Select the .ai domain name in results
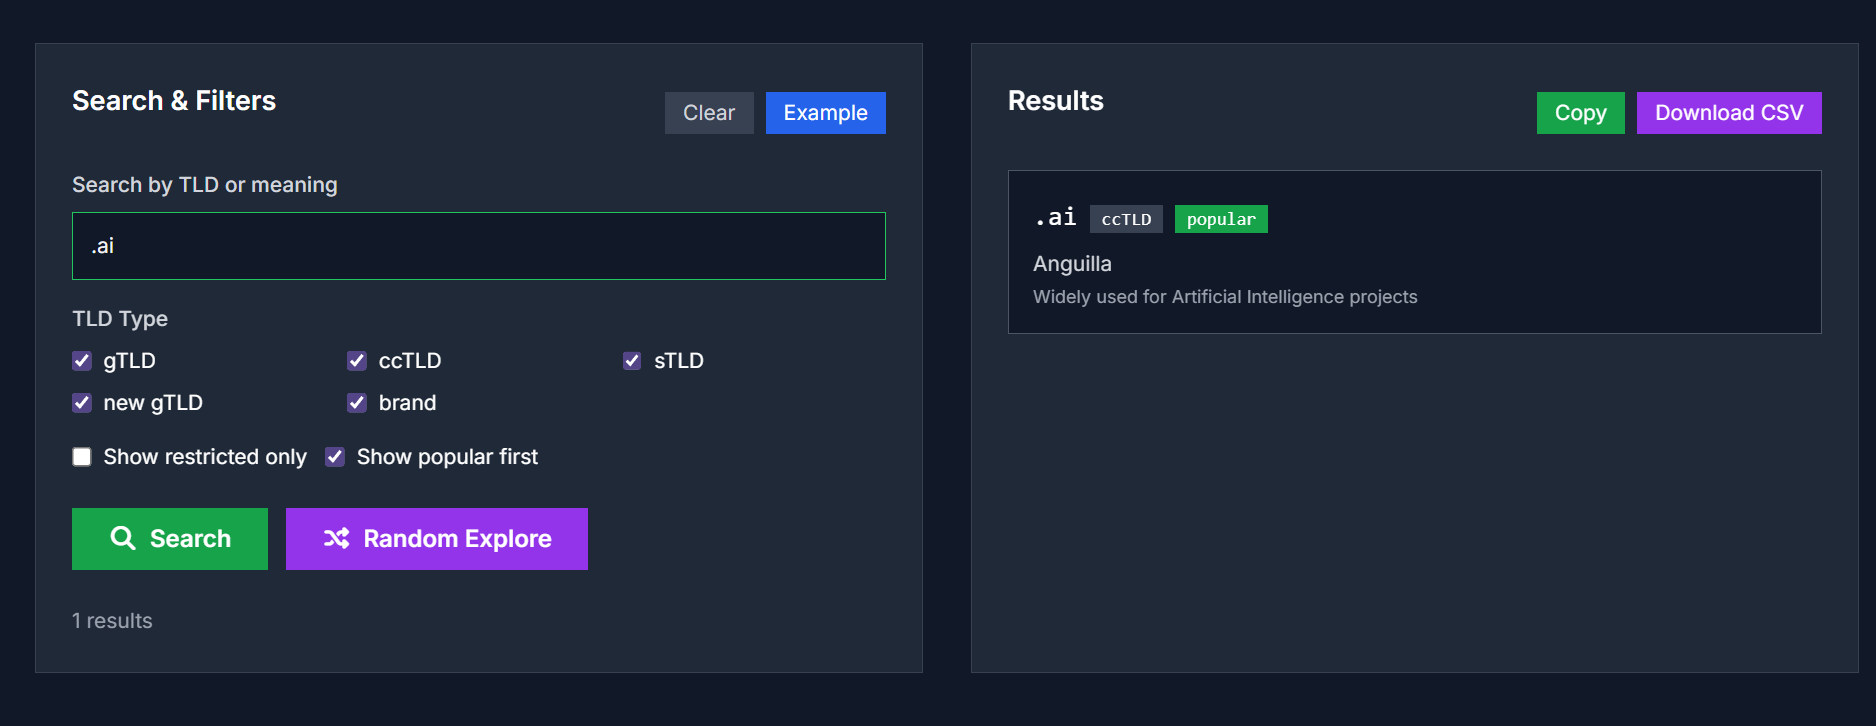Image resolution: width=1876 pixels, height=726 pixels. (x=1055, y=218)
